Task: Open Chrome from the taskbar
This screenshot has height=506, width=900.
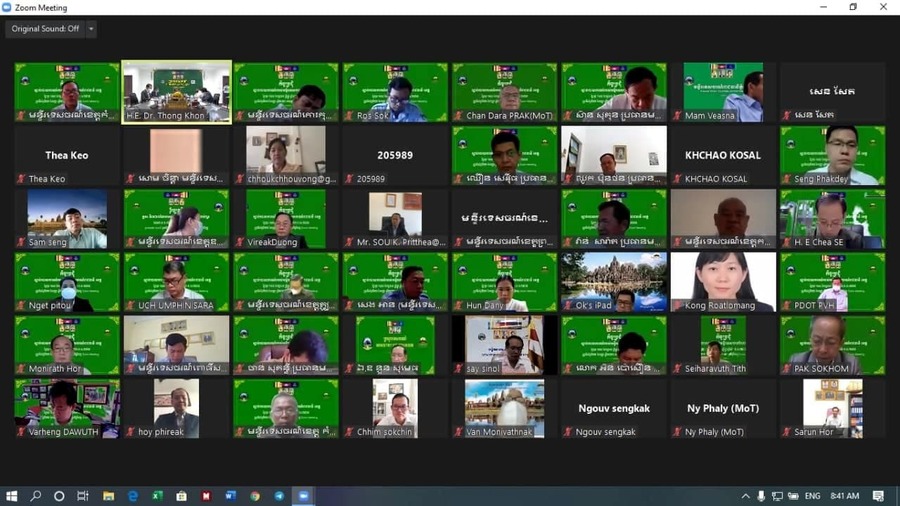Action: [255, 496]
